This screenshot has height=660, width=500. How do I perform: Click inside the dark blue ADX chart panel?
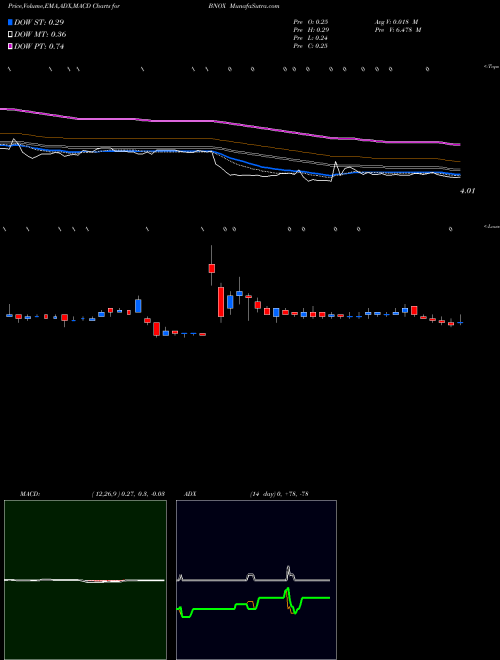[256, 580]
